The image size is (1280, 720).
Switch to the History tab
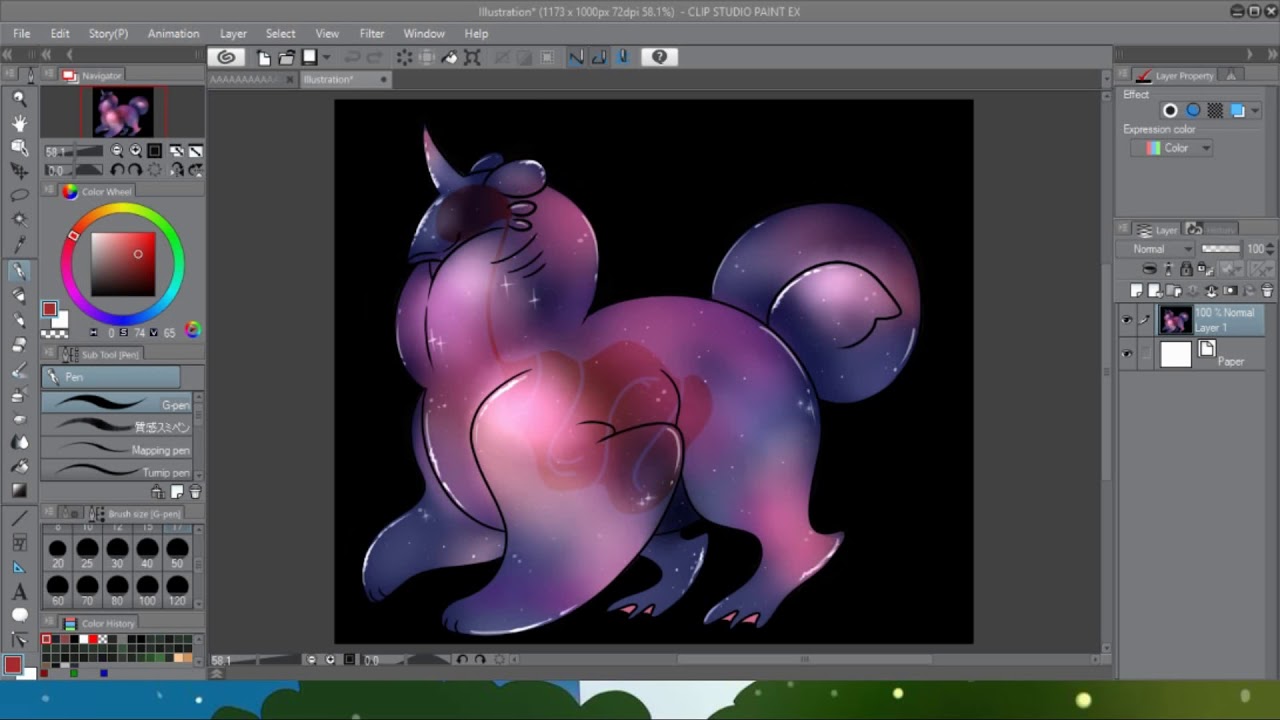1211,229
